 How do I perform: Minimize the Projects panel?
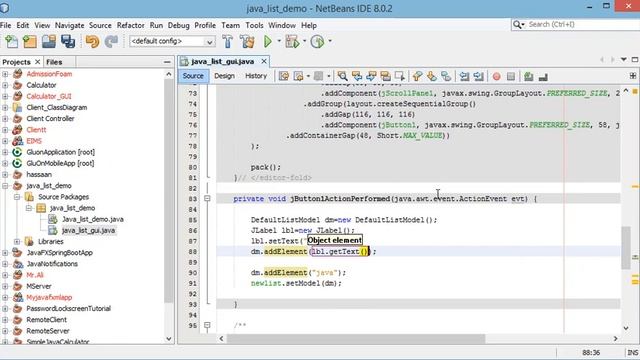point(167,62)
